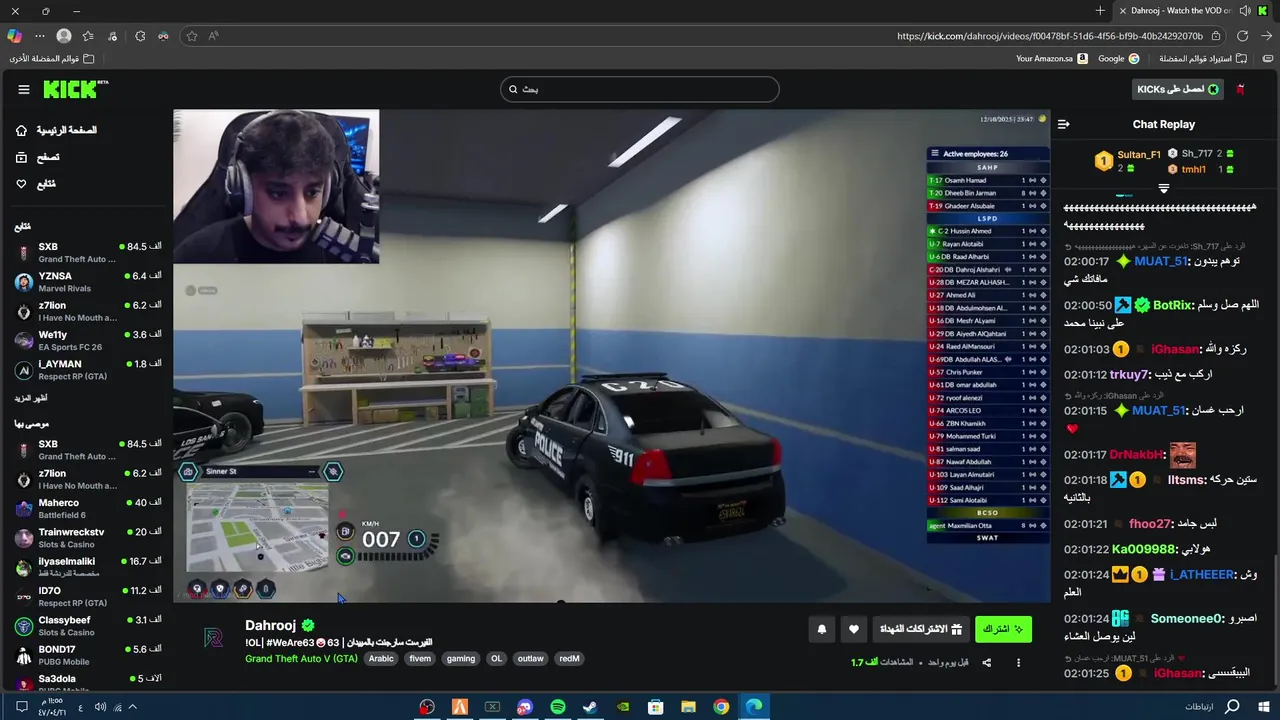
Task: Click username DrNakbH in chat
Action: (1136, 455)
